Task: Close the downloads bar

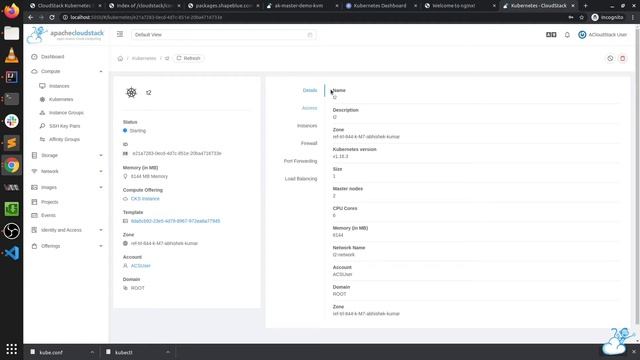Action: [634, 352]
